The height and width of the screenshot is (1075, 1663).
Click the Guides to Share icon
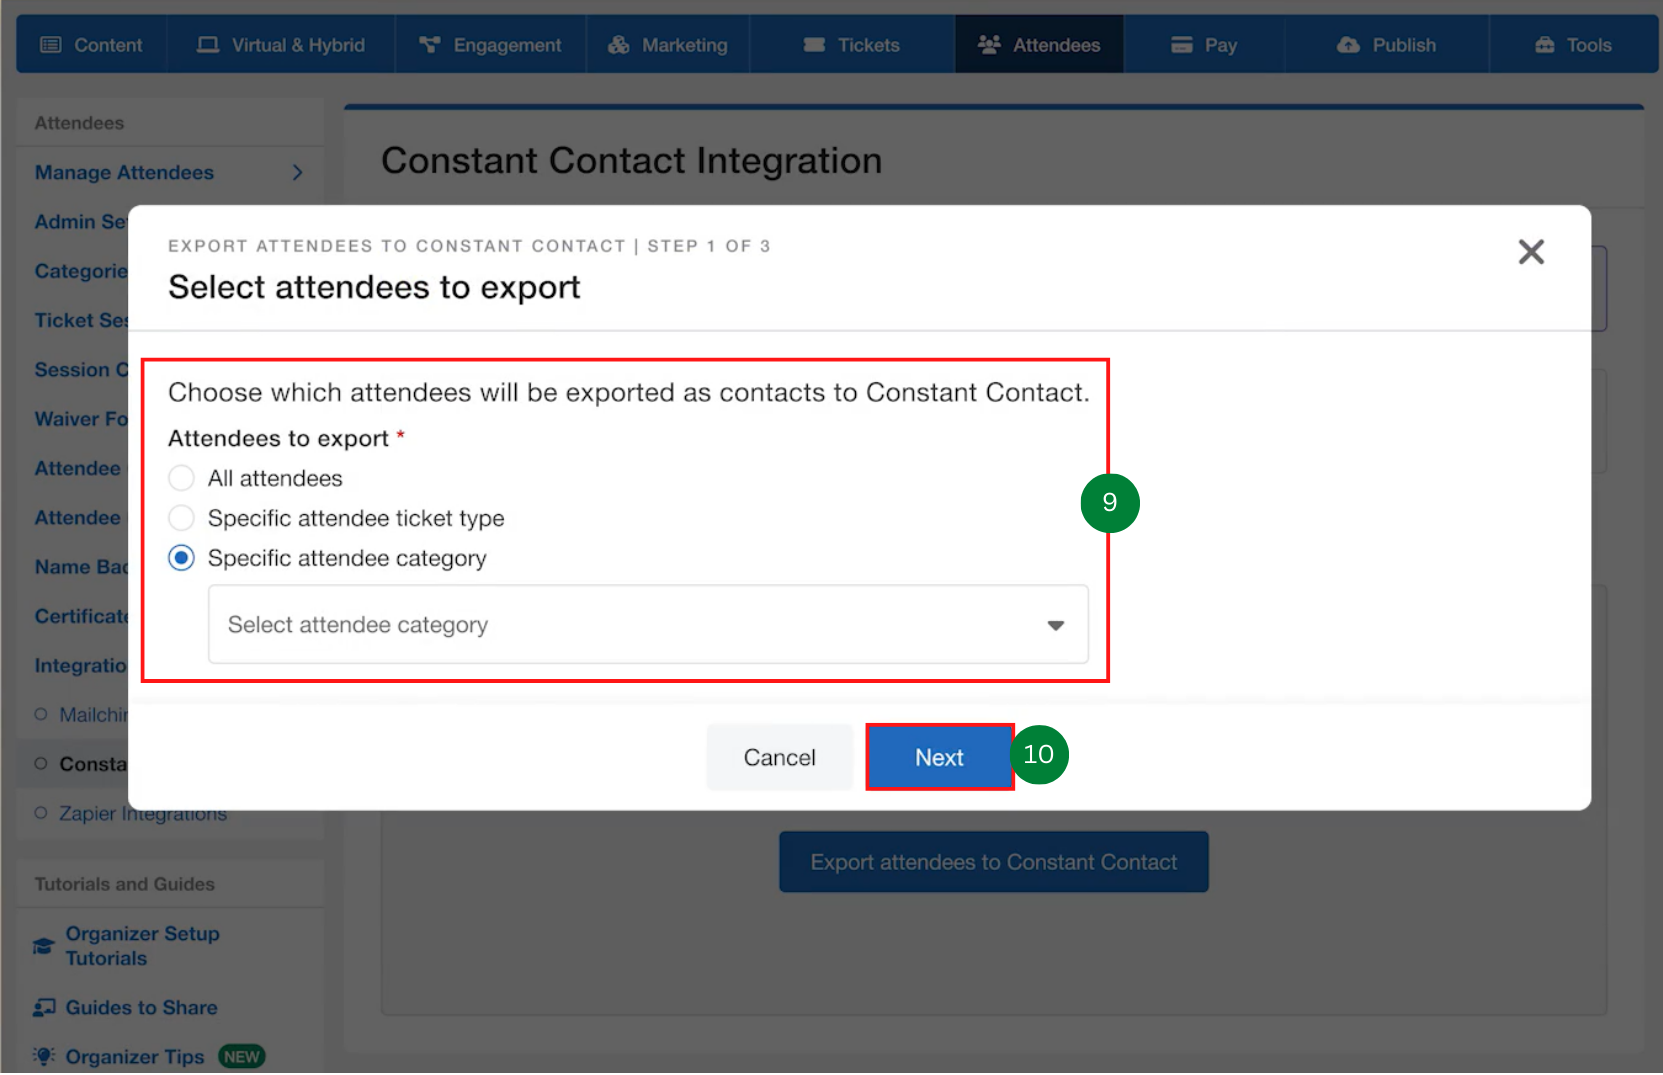pyautogui.click(x=44, y=1008)
